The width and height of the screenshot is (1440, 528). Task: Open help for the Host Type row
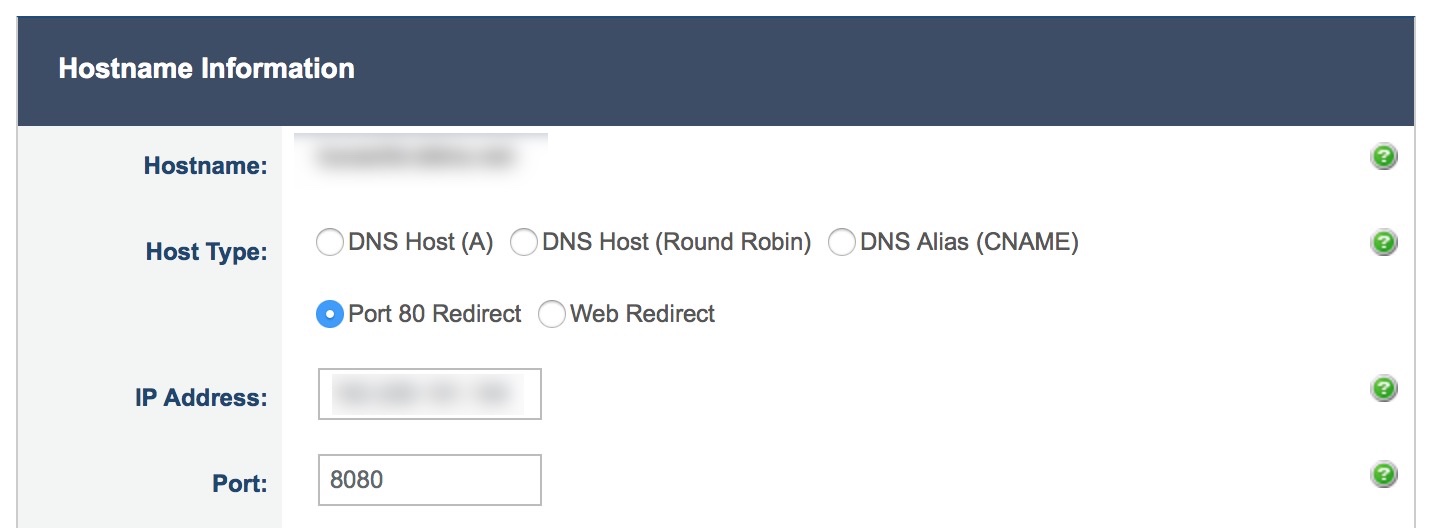(x=1384, y=242)
